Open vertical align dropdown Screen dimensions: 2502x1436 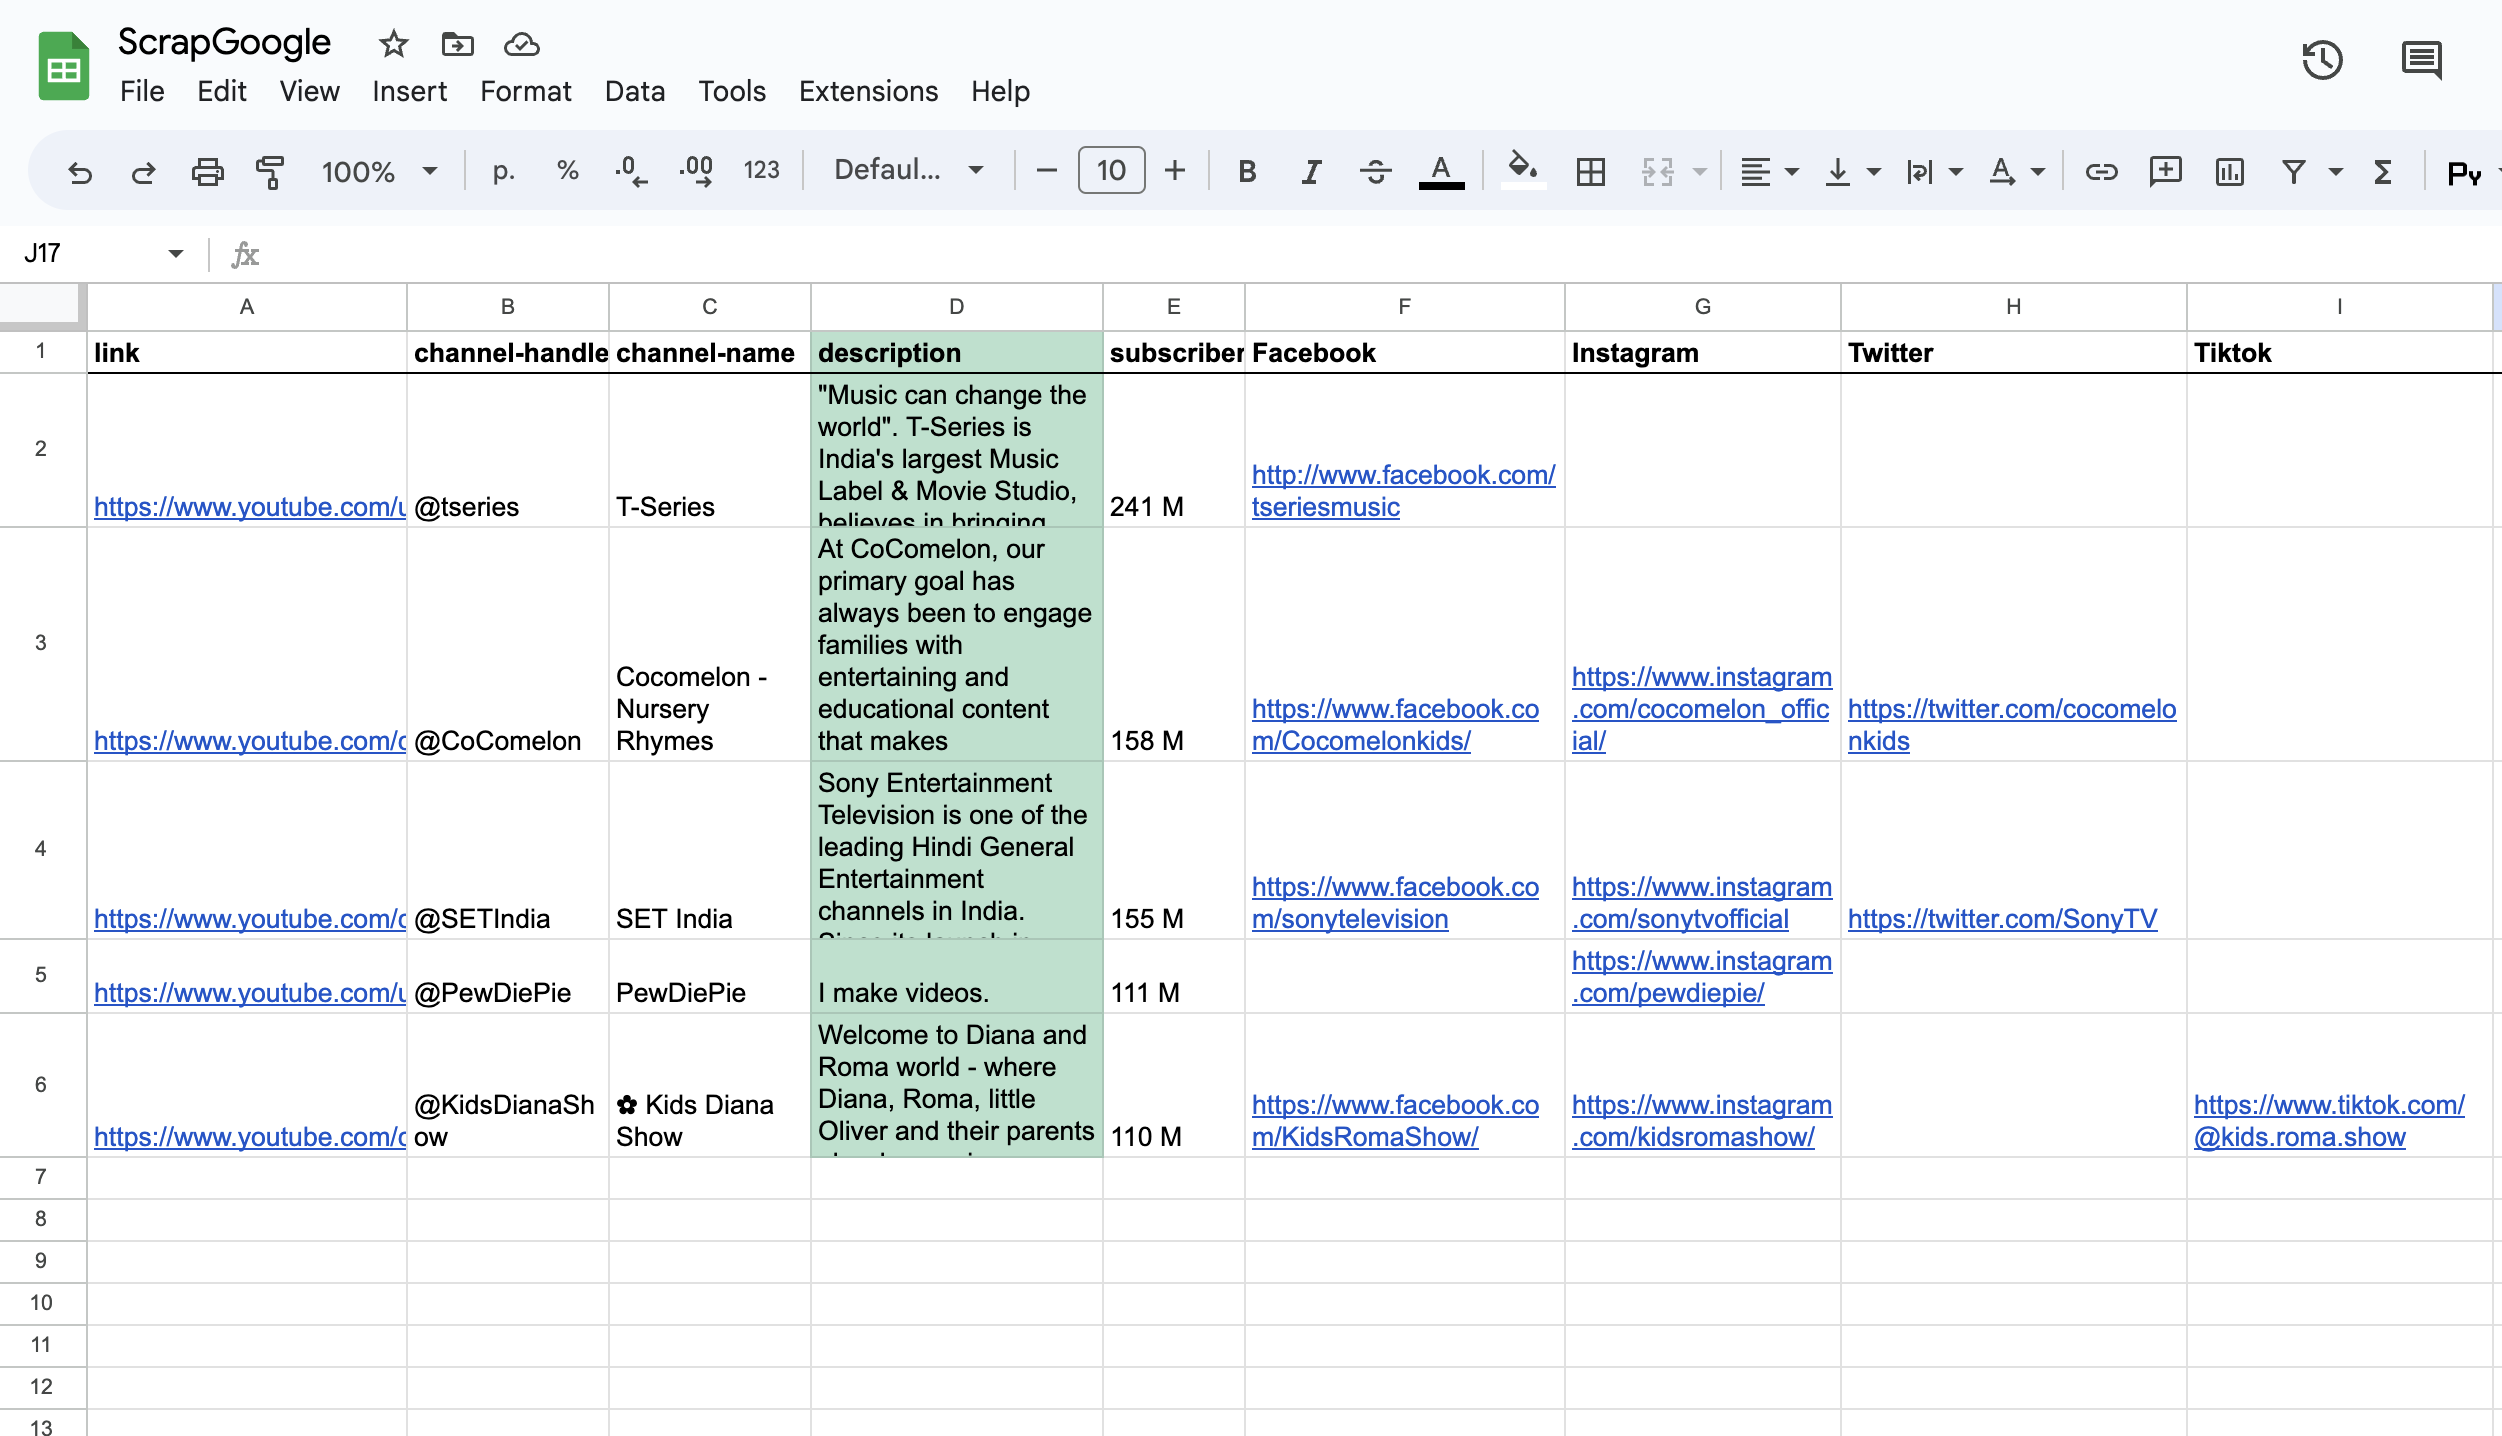[x=1851, y=172]
